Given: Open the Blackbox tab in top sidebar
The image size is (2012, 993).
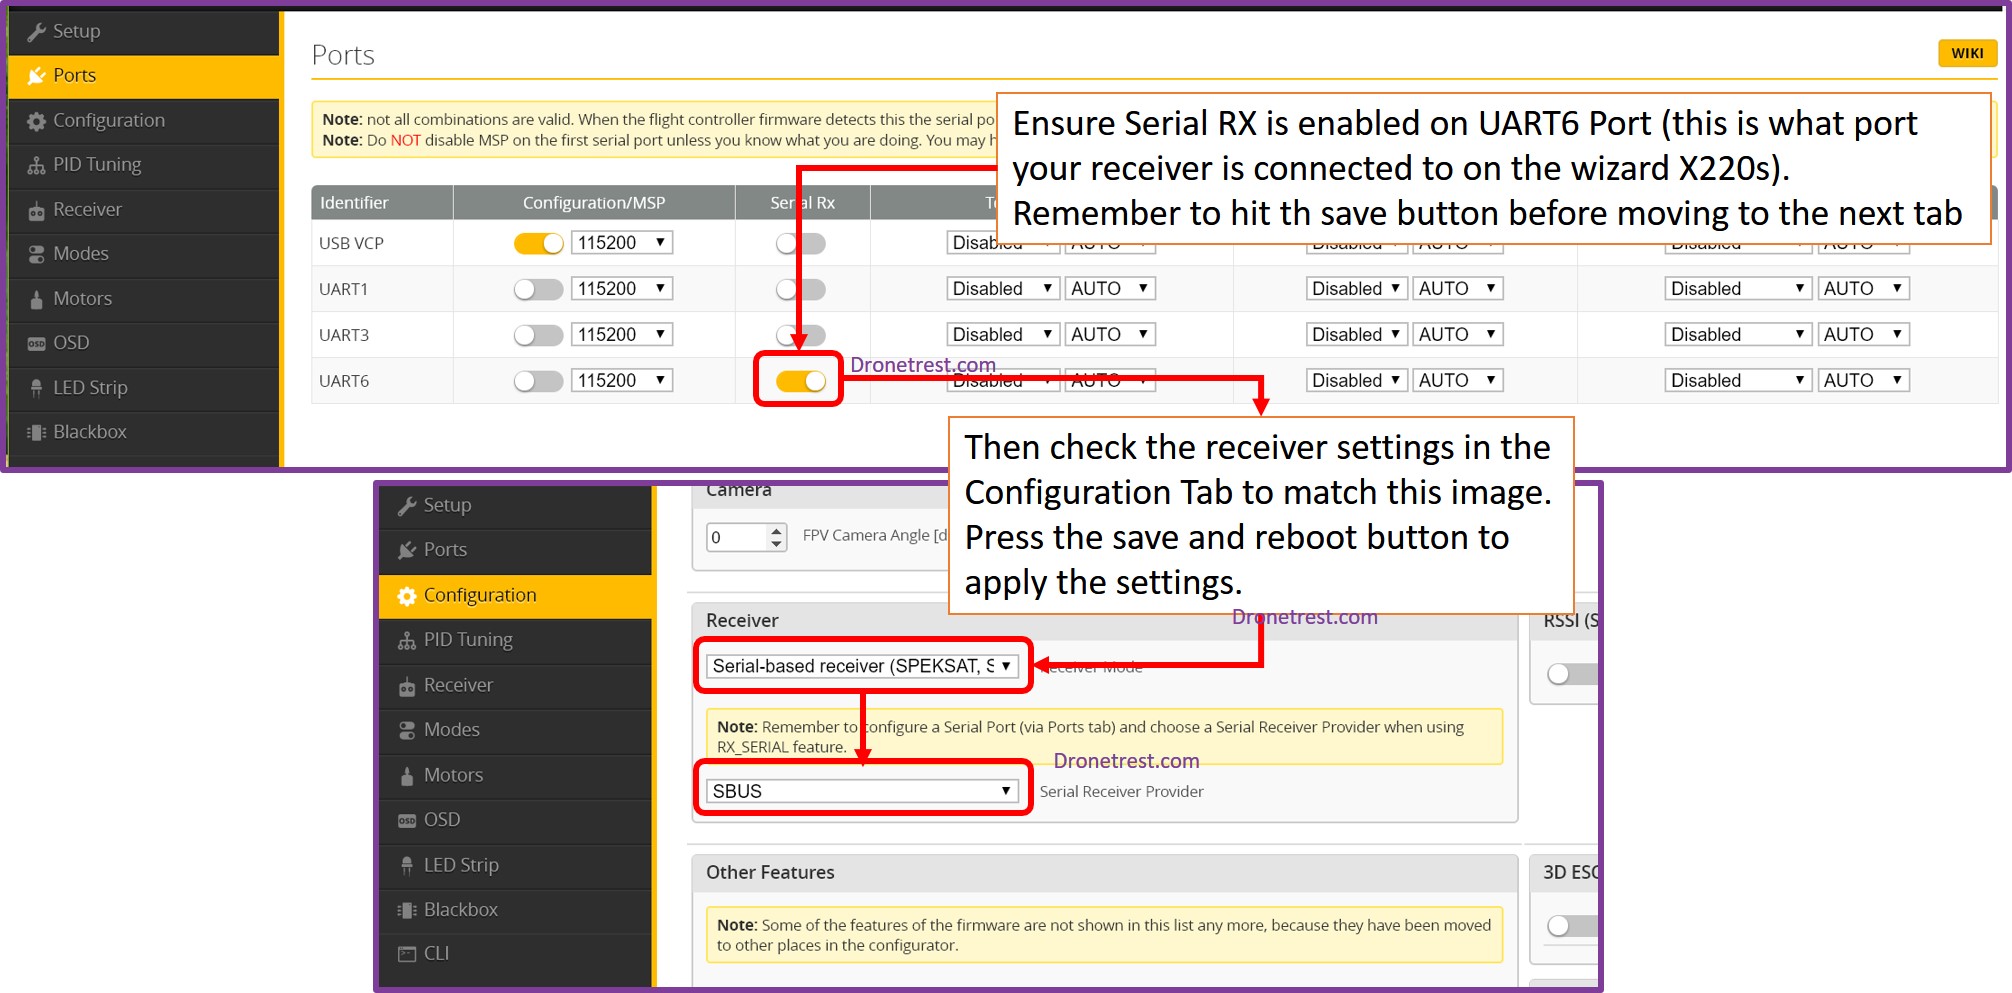Looking at the screenshot, I should click(x=90, y=432).
